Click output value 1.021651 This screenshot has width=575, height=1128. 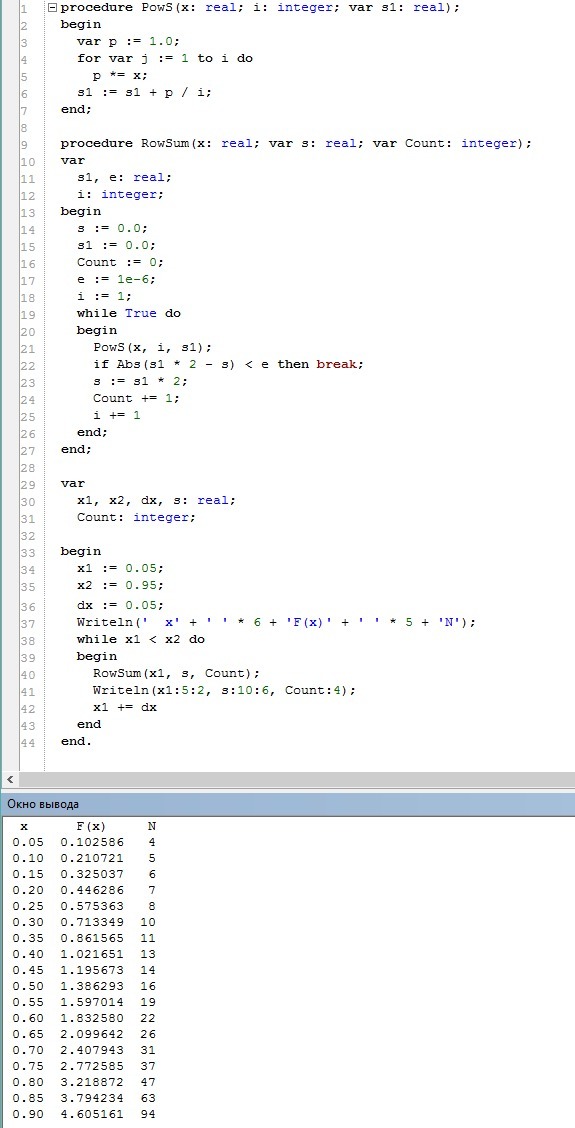pyautogui.click(x=92, y=954)
